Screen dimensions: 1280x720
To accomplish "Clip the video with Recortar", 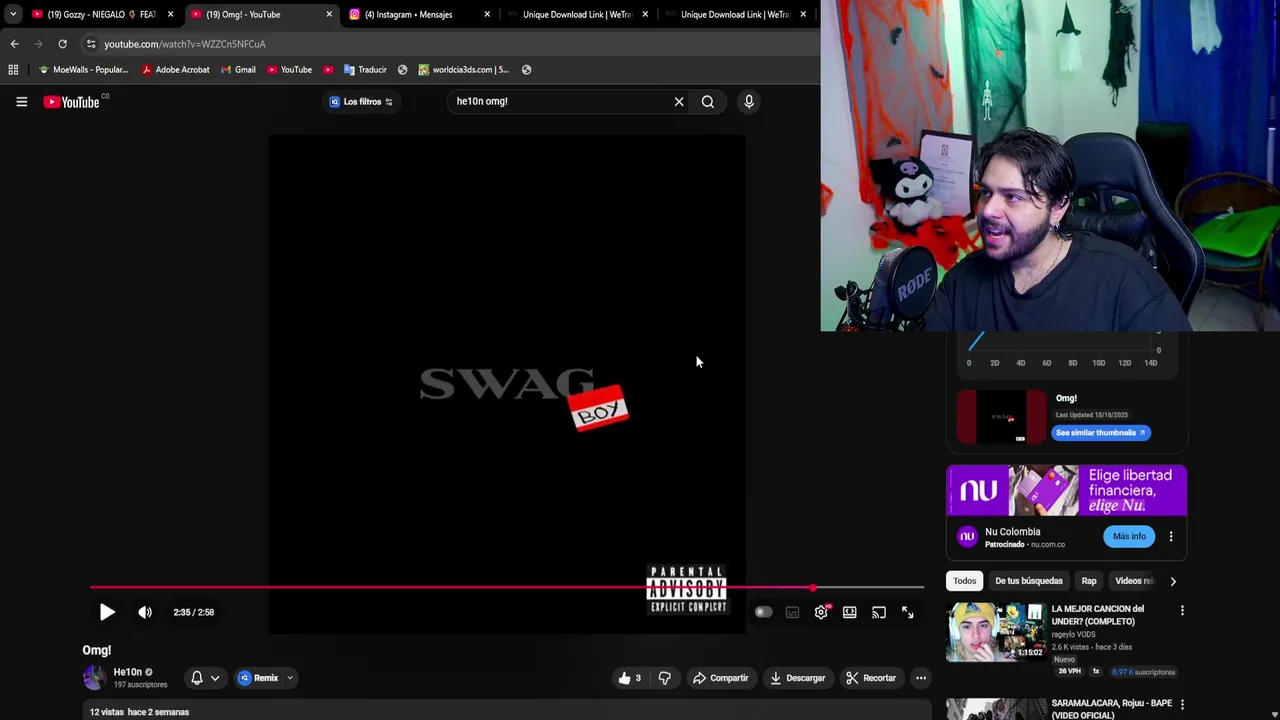I will coord(871,678).
